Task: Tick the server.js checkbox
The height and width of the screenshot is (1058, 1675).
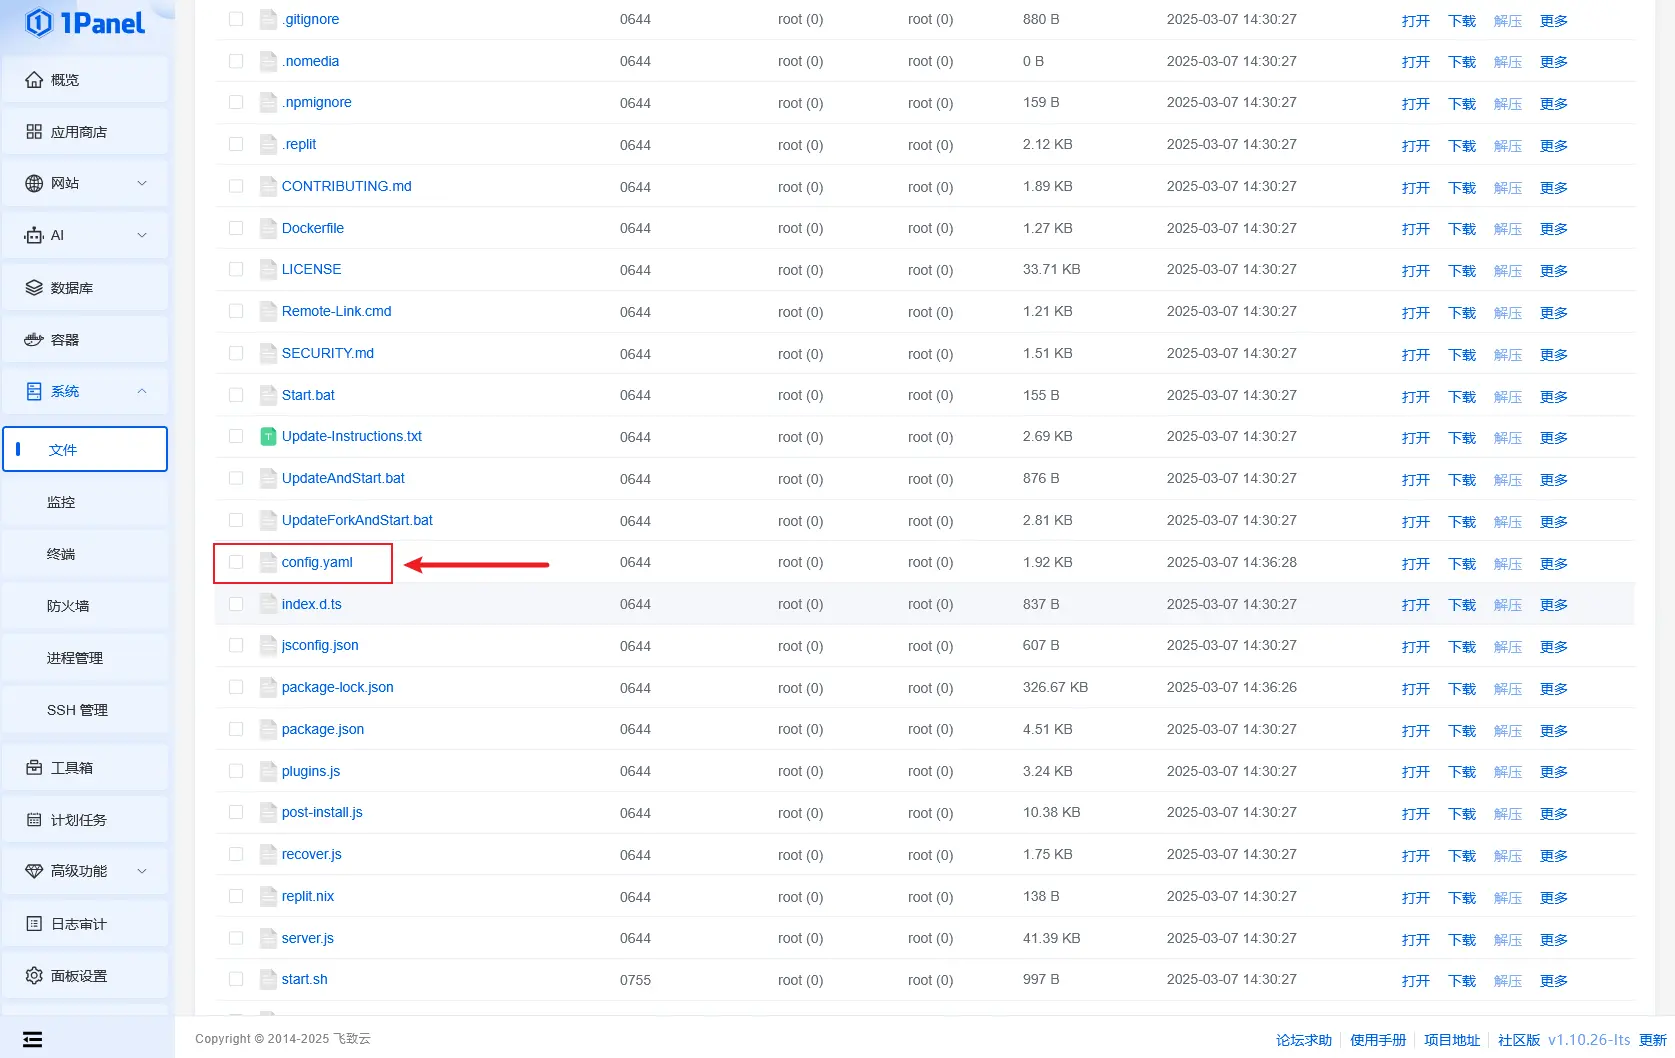Action: point(236,938)
